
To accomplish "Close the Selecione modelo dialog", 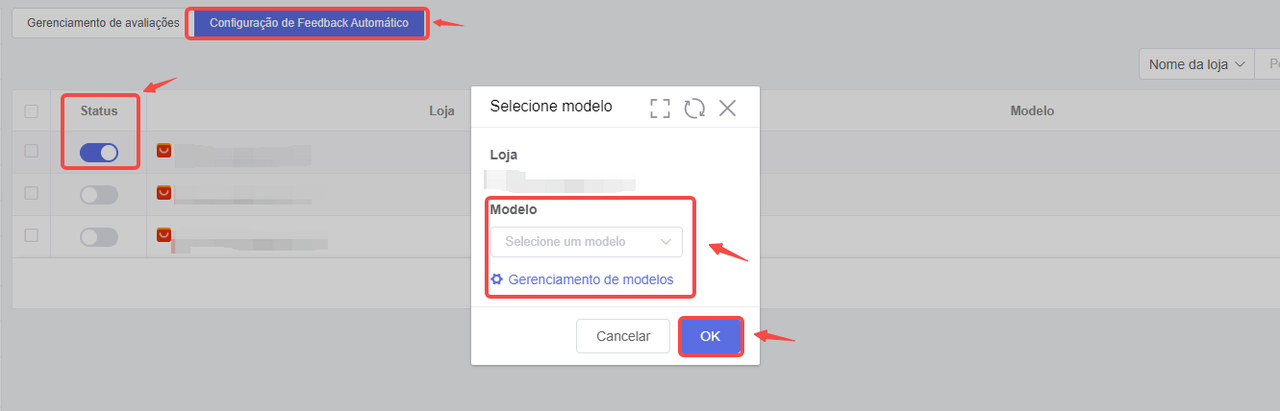I will tap(727, 108).
